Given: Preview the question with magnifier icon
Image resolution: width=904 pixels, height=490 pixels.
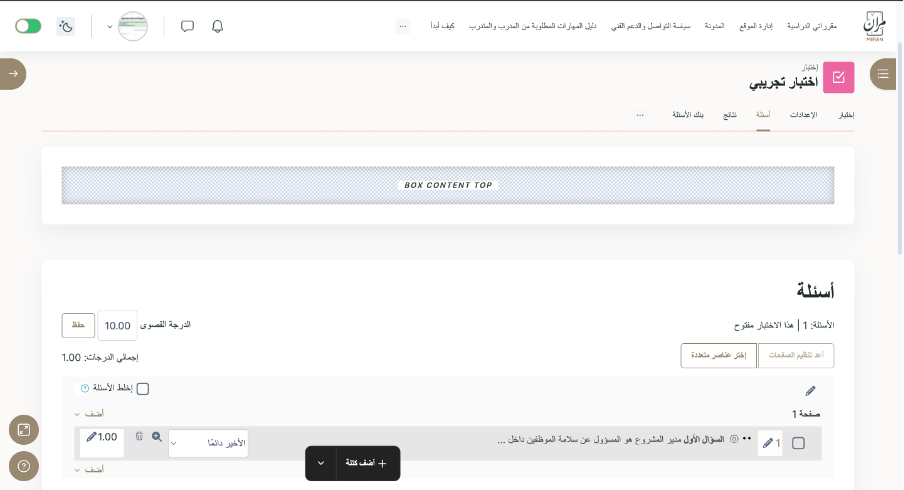Looking at the screenshot, I should pyautogui.click(x=157, y=437).
